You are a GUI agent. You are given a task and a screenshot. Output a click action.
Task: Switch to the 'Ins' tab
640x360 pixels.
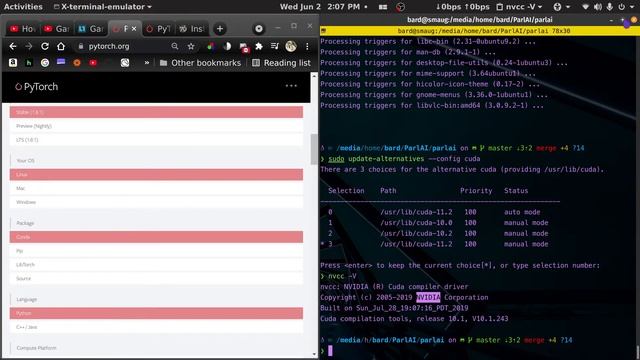point(191,29)
